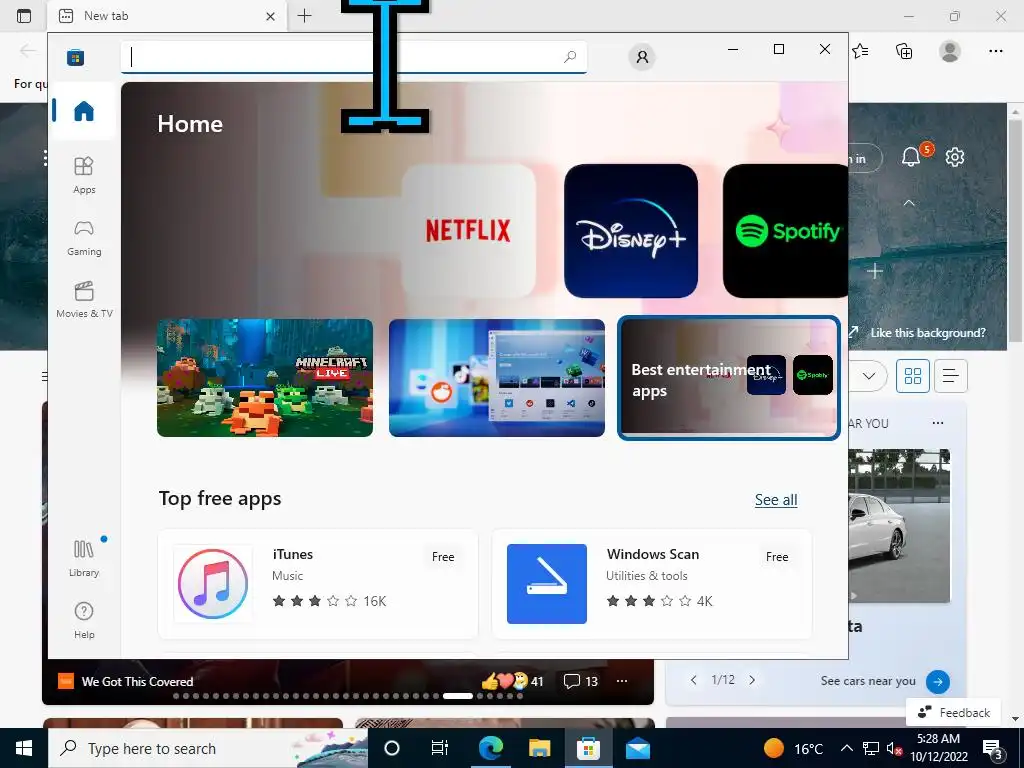1024x768 pixels.
Task: Add a new tab in Edge
Action: coord(304,16)
